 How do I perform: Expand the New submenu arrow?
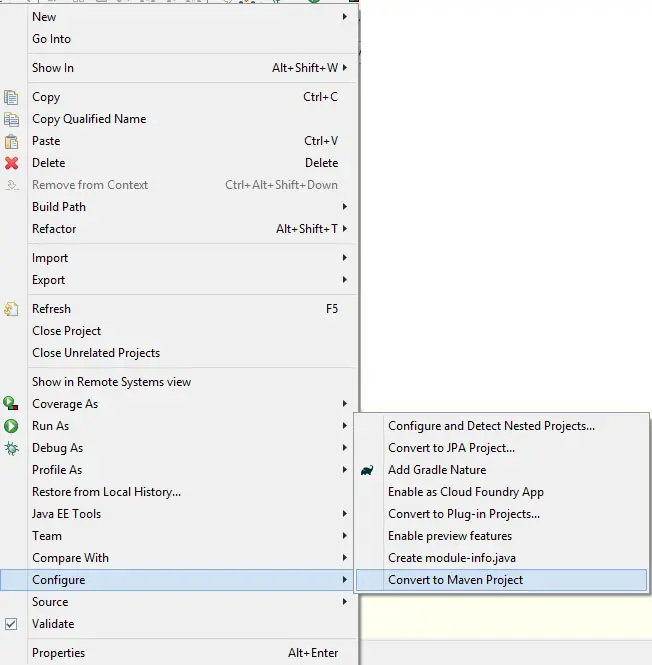coord(345,17)
